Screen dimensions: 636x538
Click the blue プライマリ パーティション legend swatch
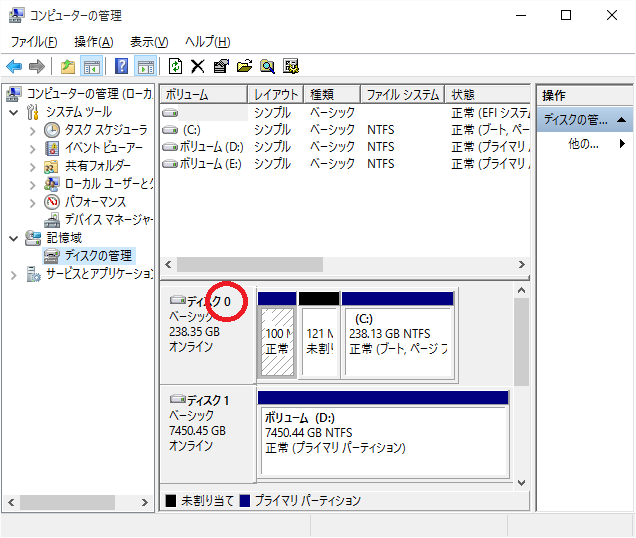click(245, 501)
